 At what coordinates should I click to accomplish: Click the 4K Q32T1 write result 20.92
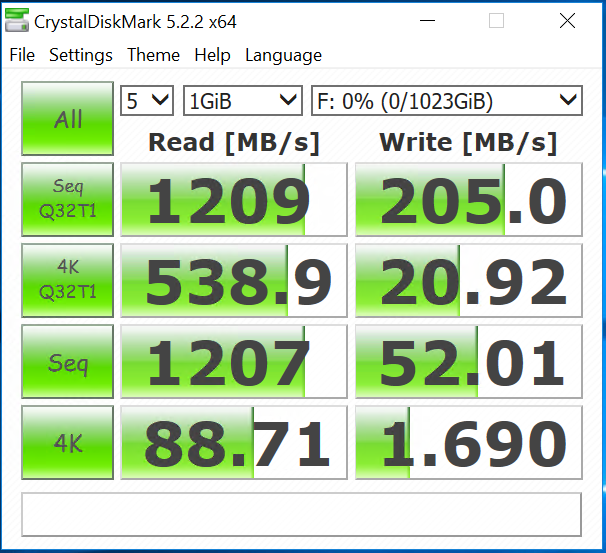coord(469,280)
